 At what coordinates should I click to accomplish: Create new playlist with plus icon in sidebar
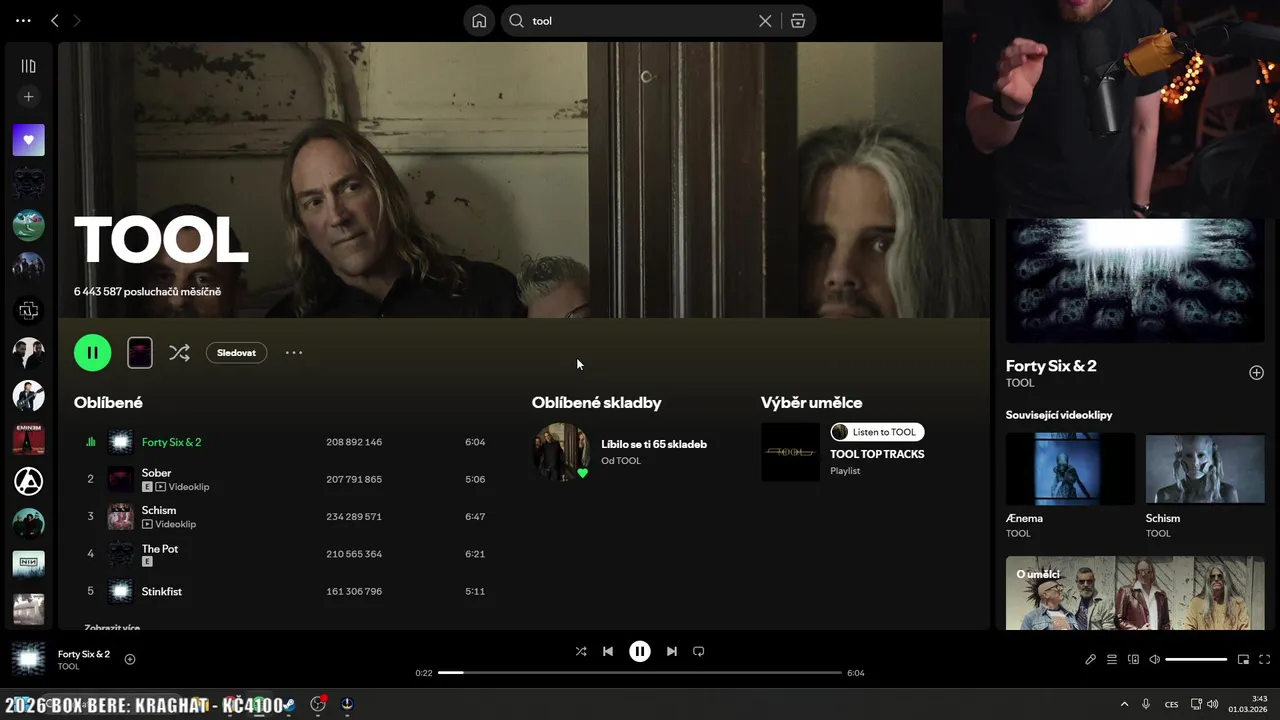point(28,97)
